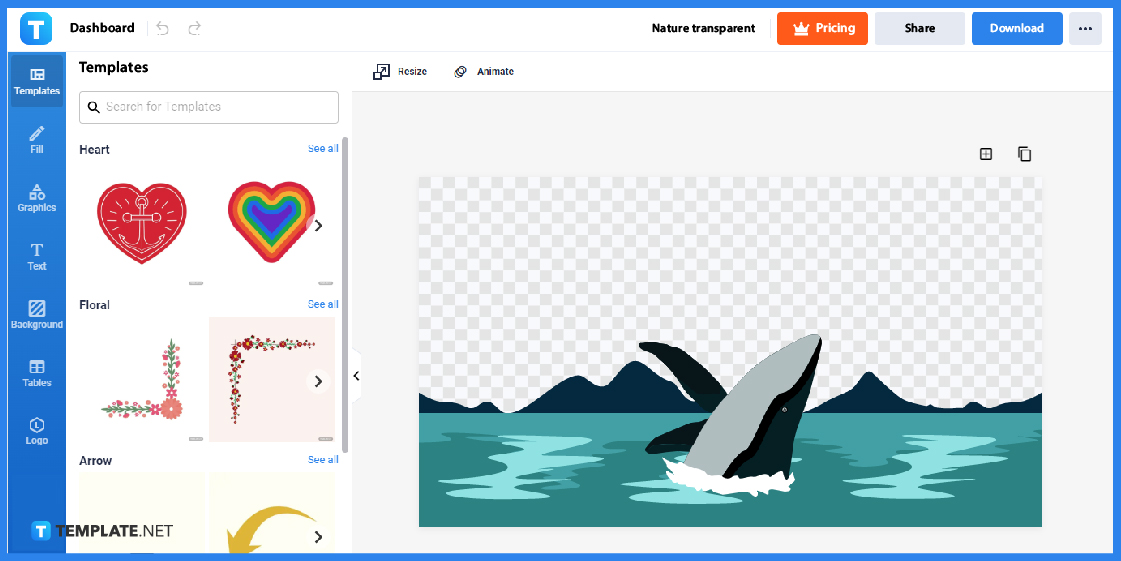
Task: Collapse the templates side panel
Action: click(356, 376)
